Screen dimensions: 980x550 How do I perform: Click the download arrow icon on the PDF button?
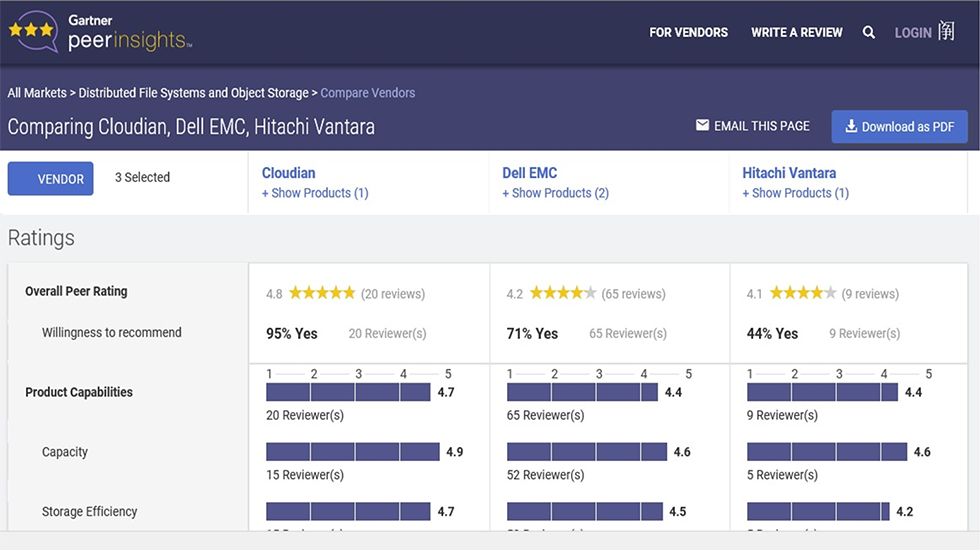[x=851, y=126]
